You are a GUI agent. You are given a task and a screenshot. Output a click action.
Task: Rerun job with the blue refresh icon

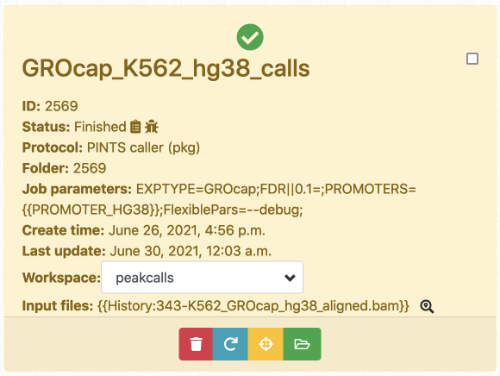[x=230, y=344]
